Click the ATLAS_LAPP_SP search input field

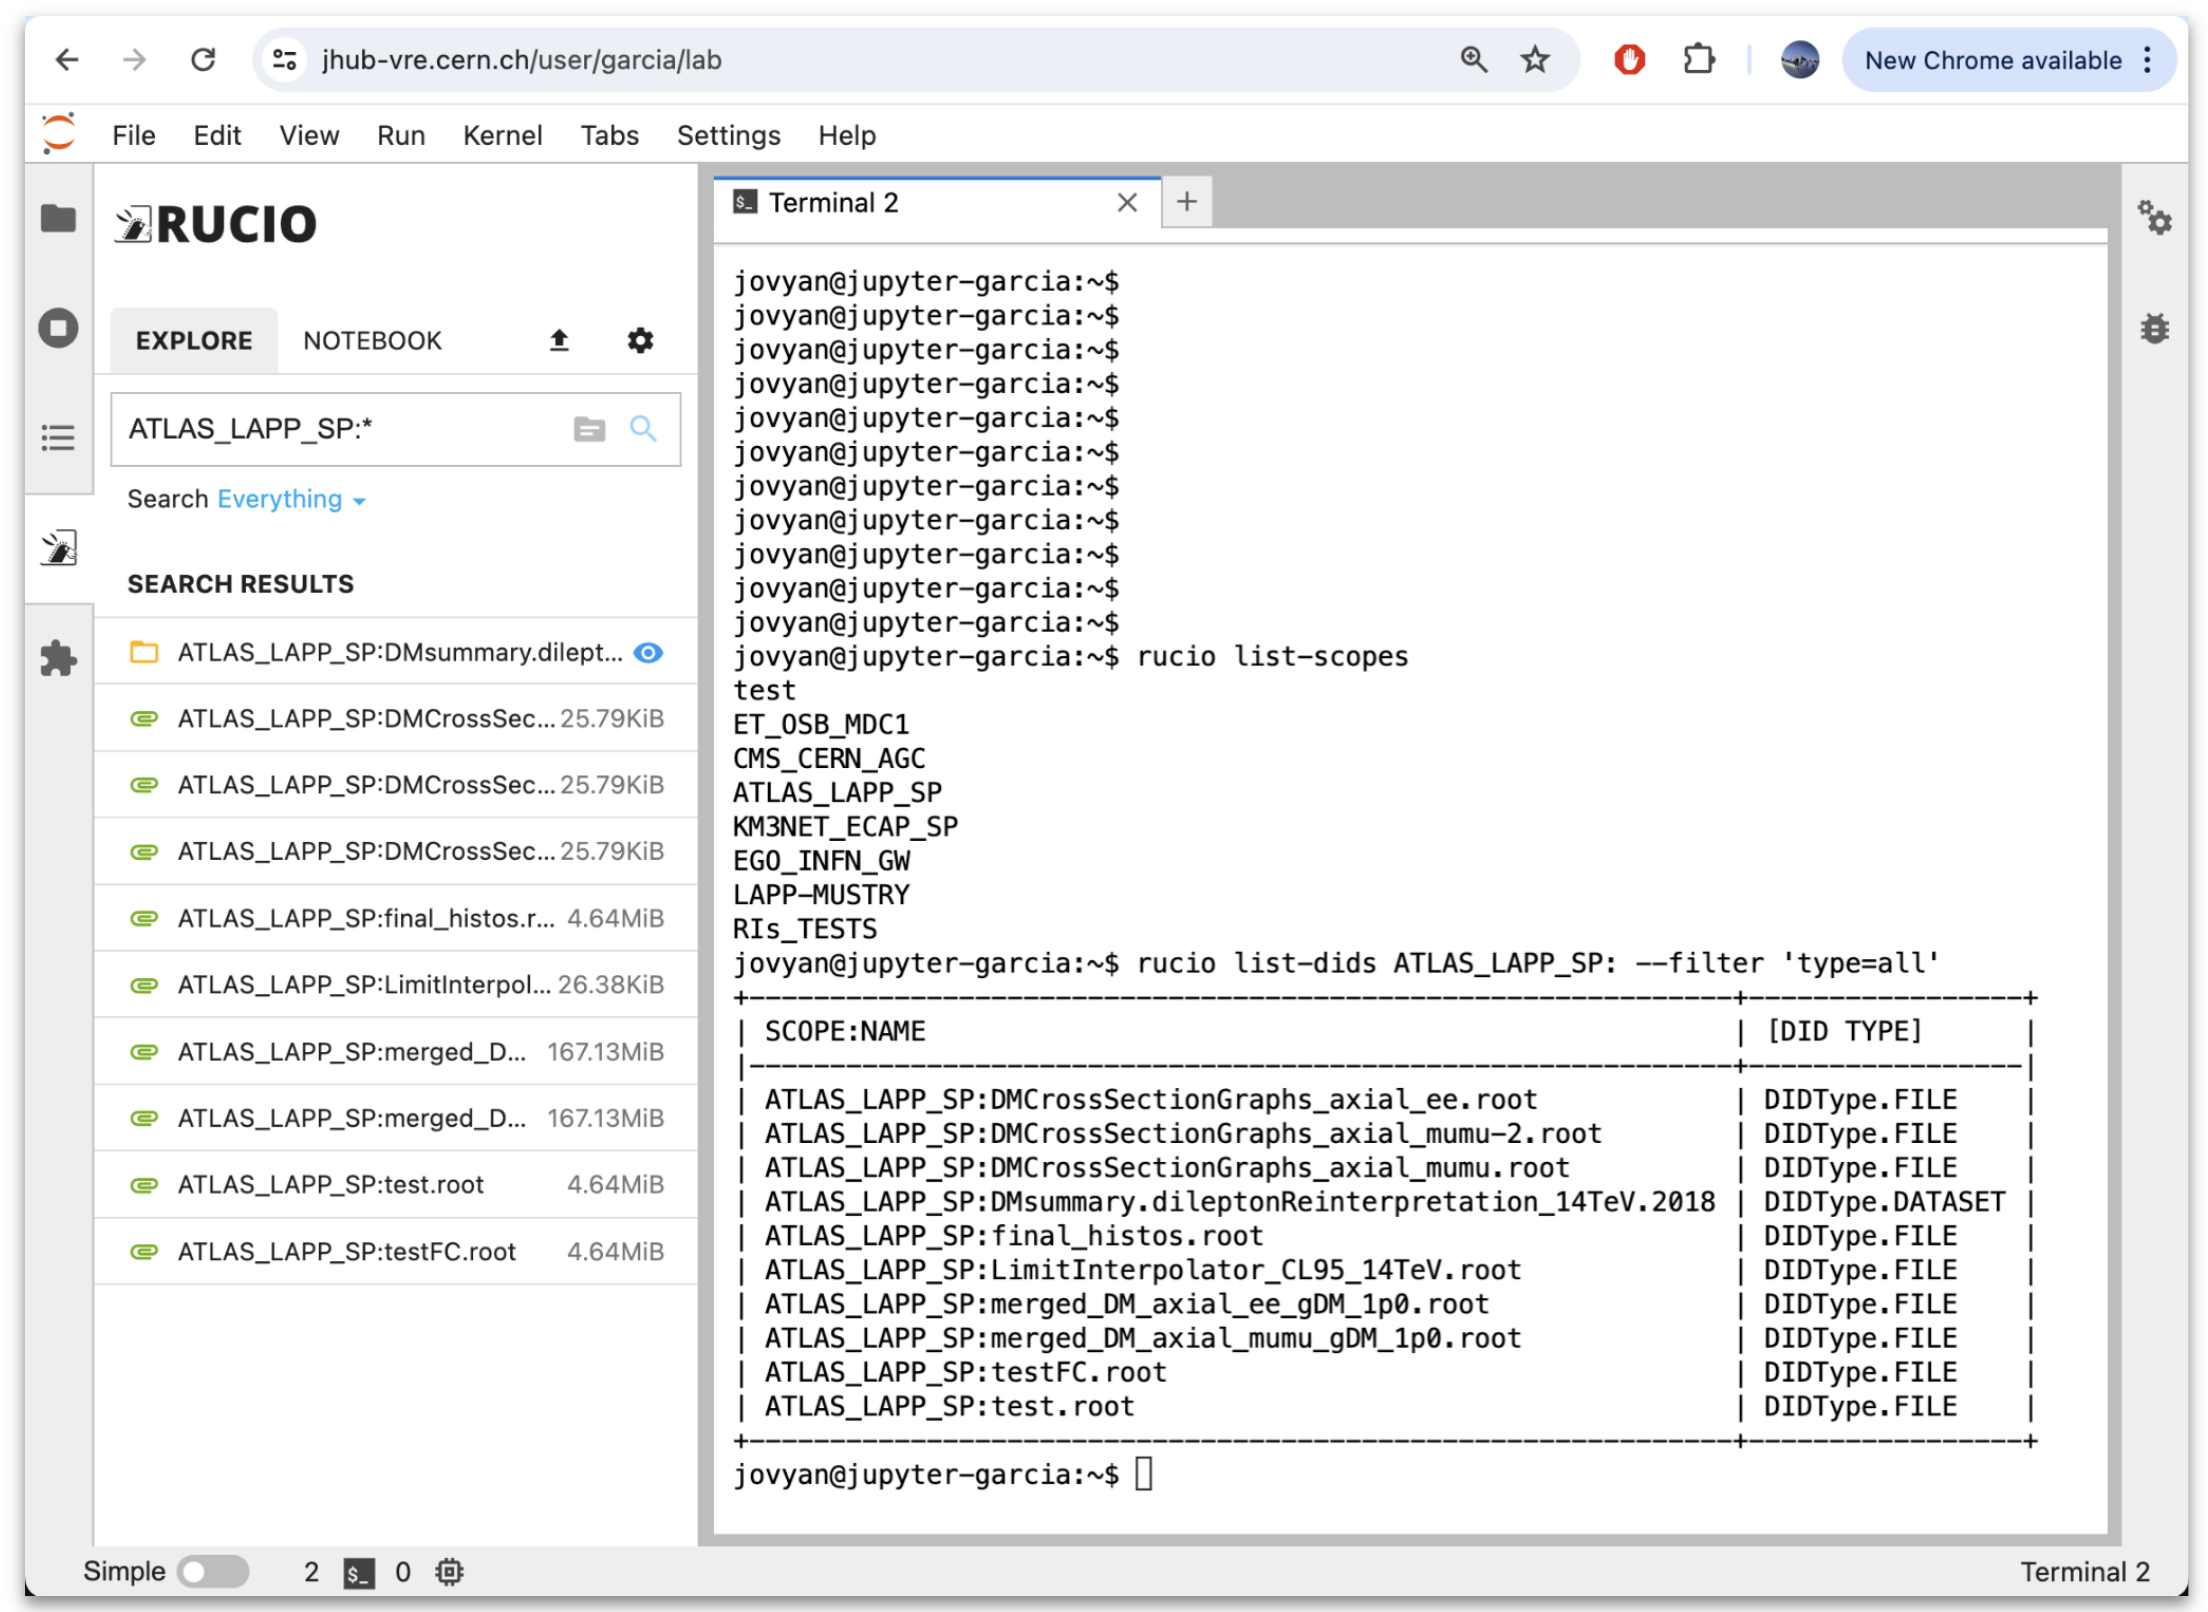point(340,429)
